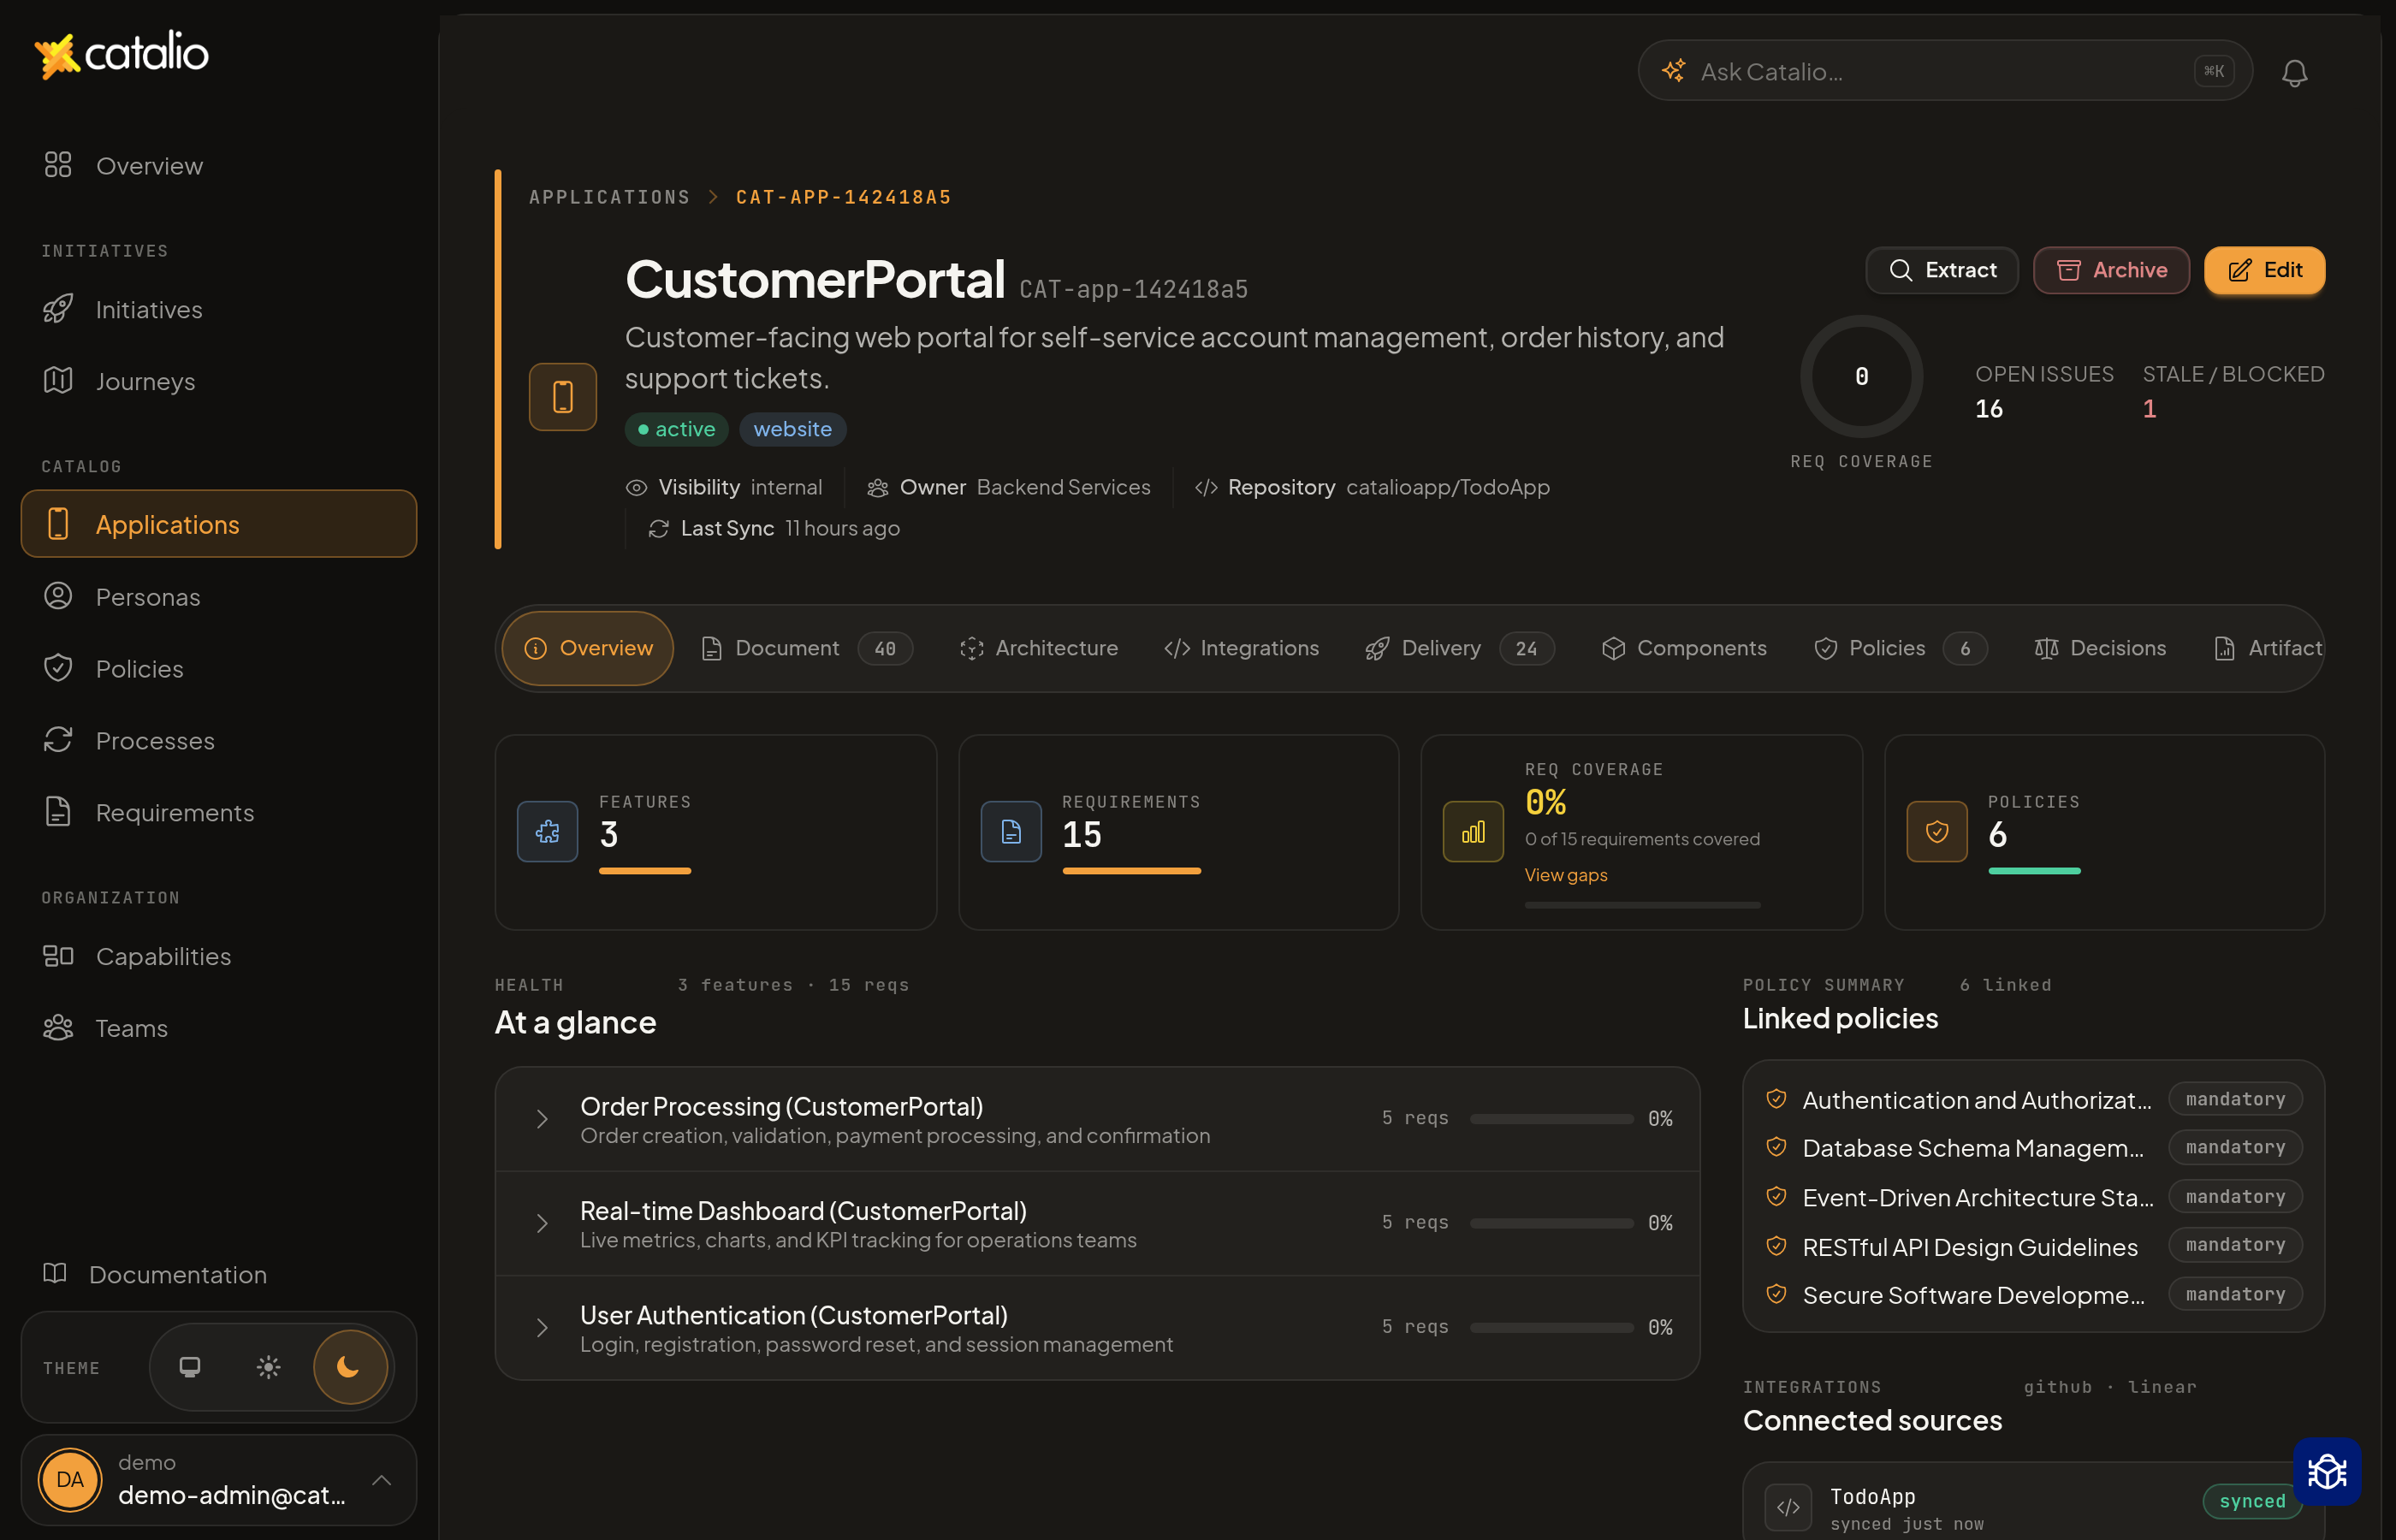Click the View gaps link
This screenshot has width=2396, height=1540.
(1565, 875)
